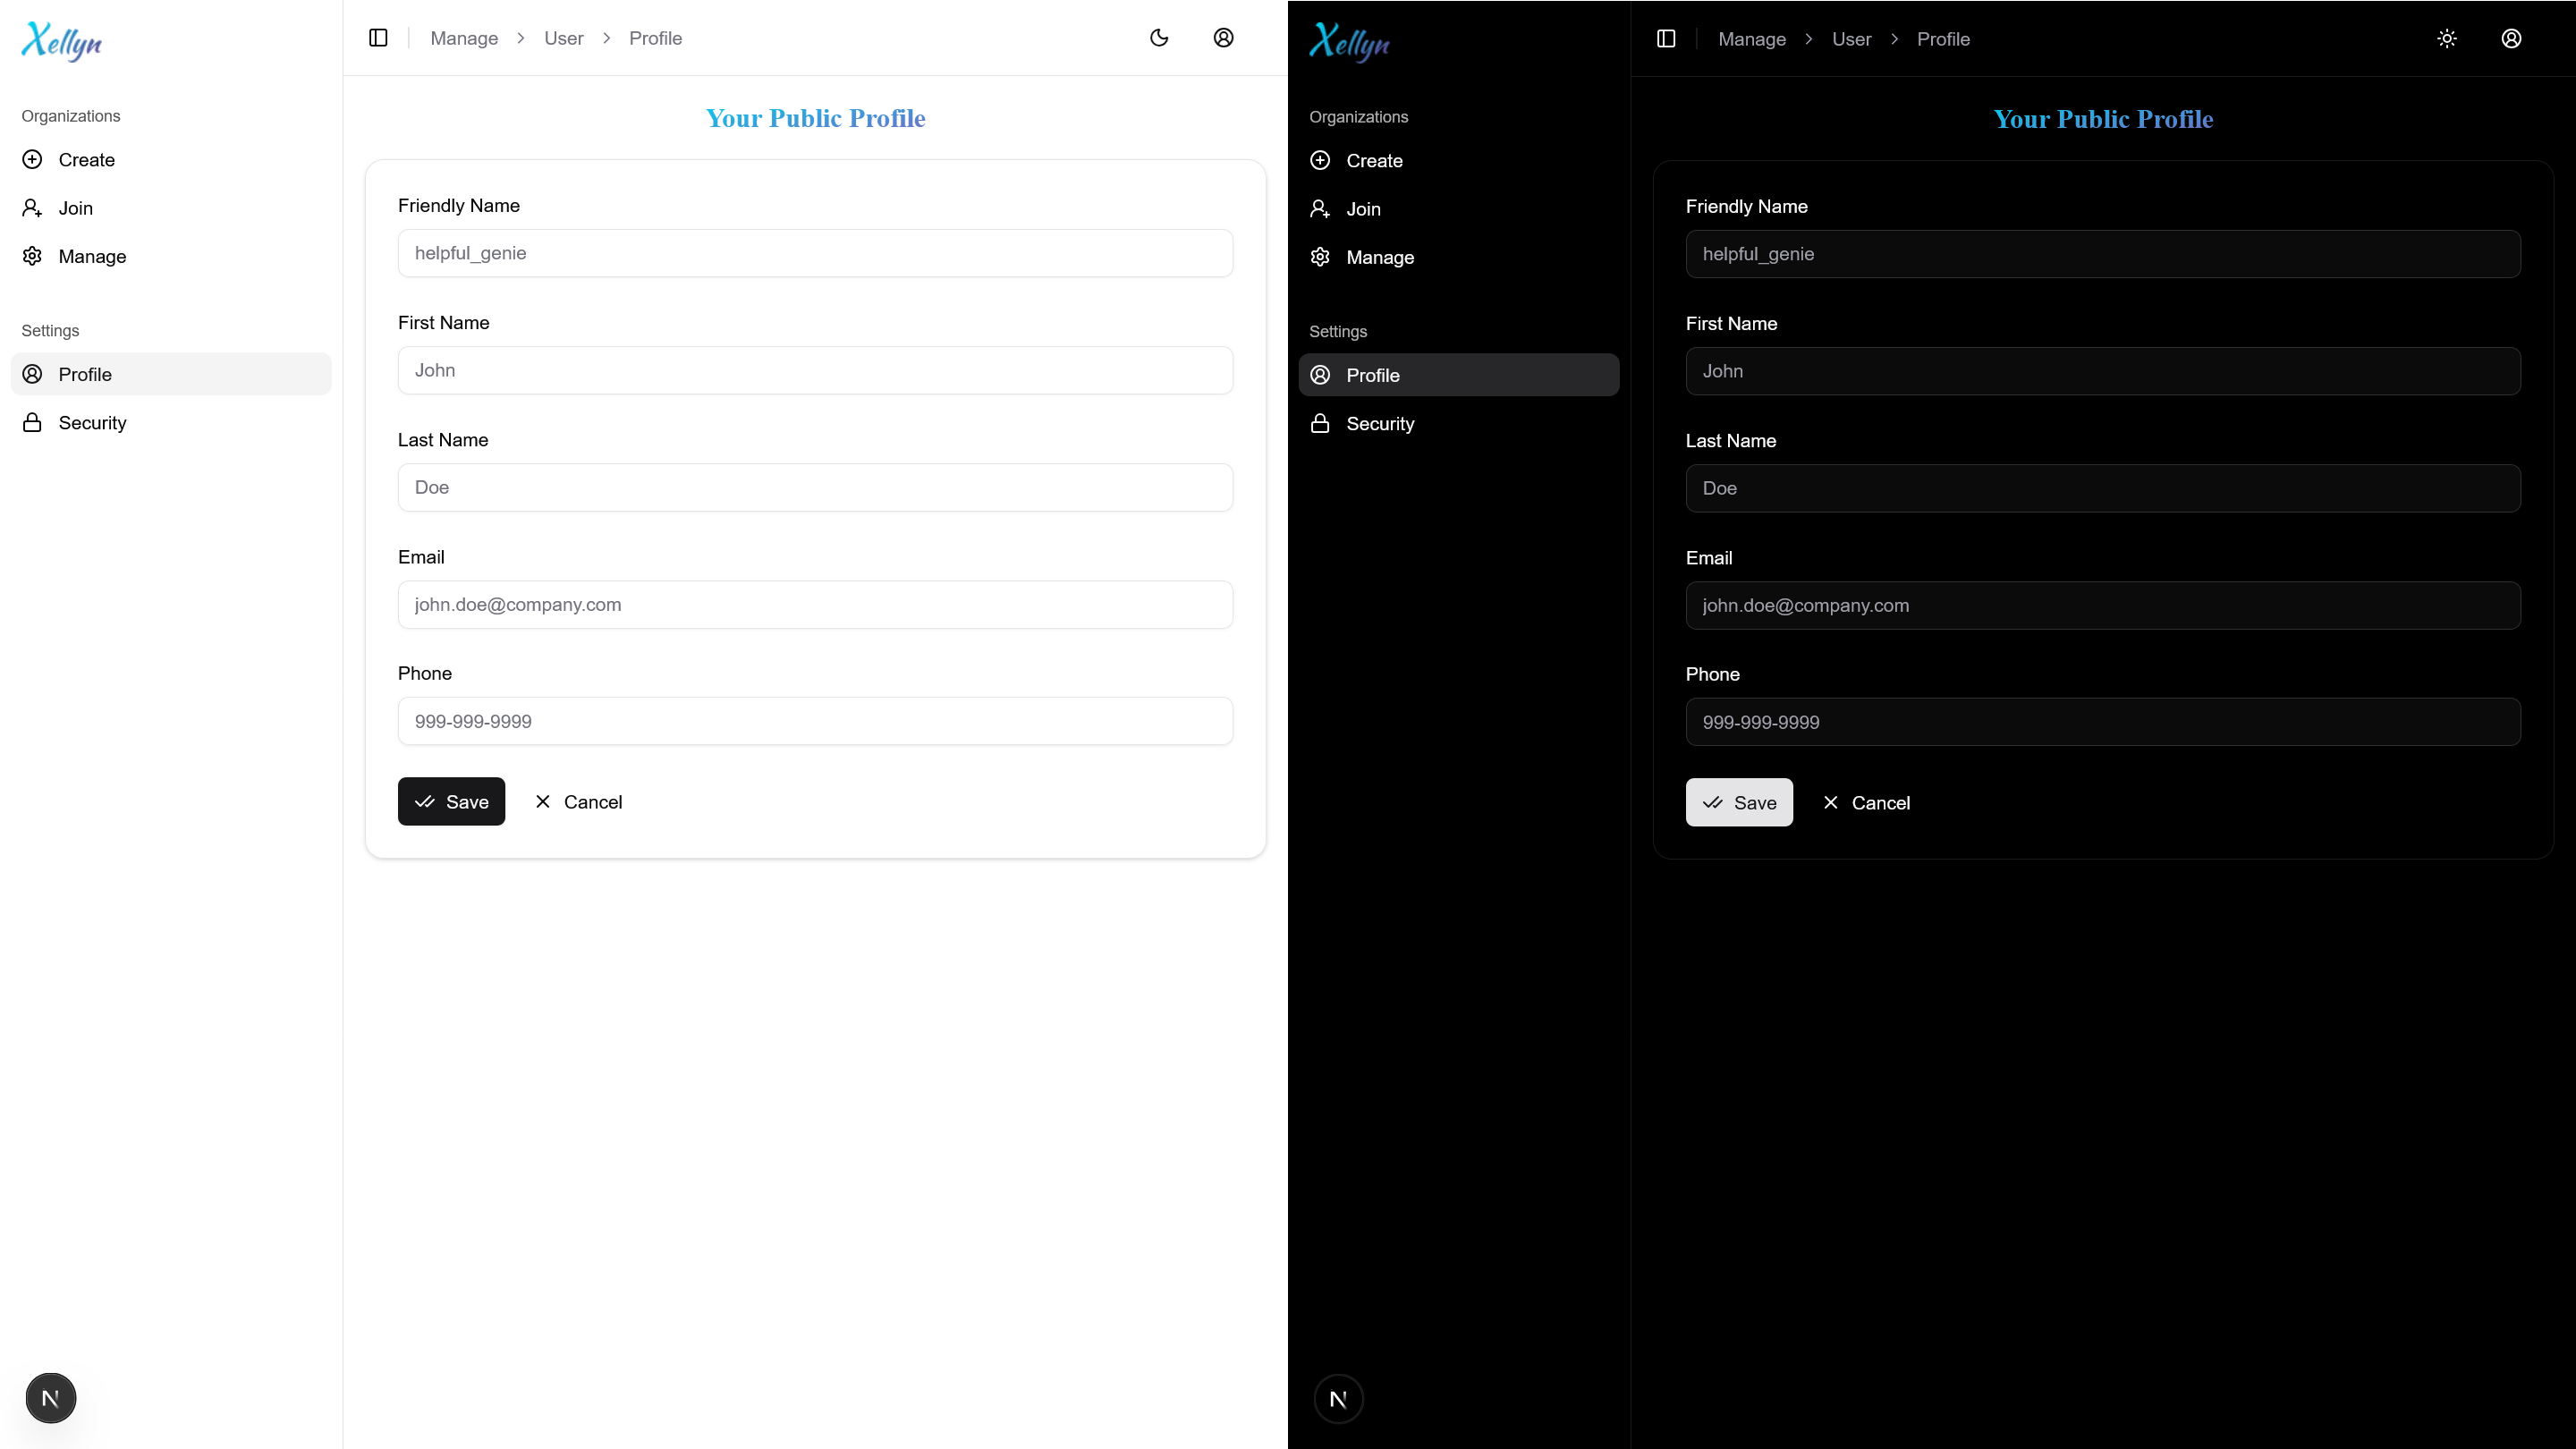Click the Join user-plus icon in dark sidebar
The width and height of the screenshot is (2576, 1449).
point(1320,209)
